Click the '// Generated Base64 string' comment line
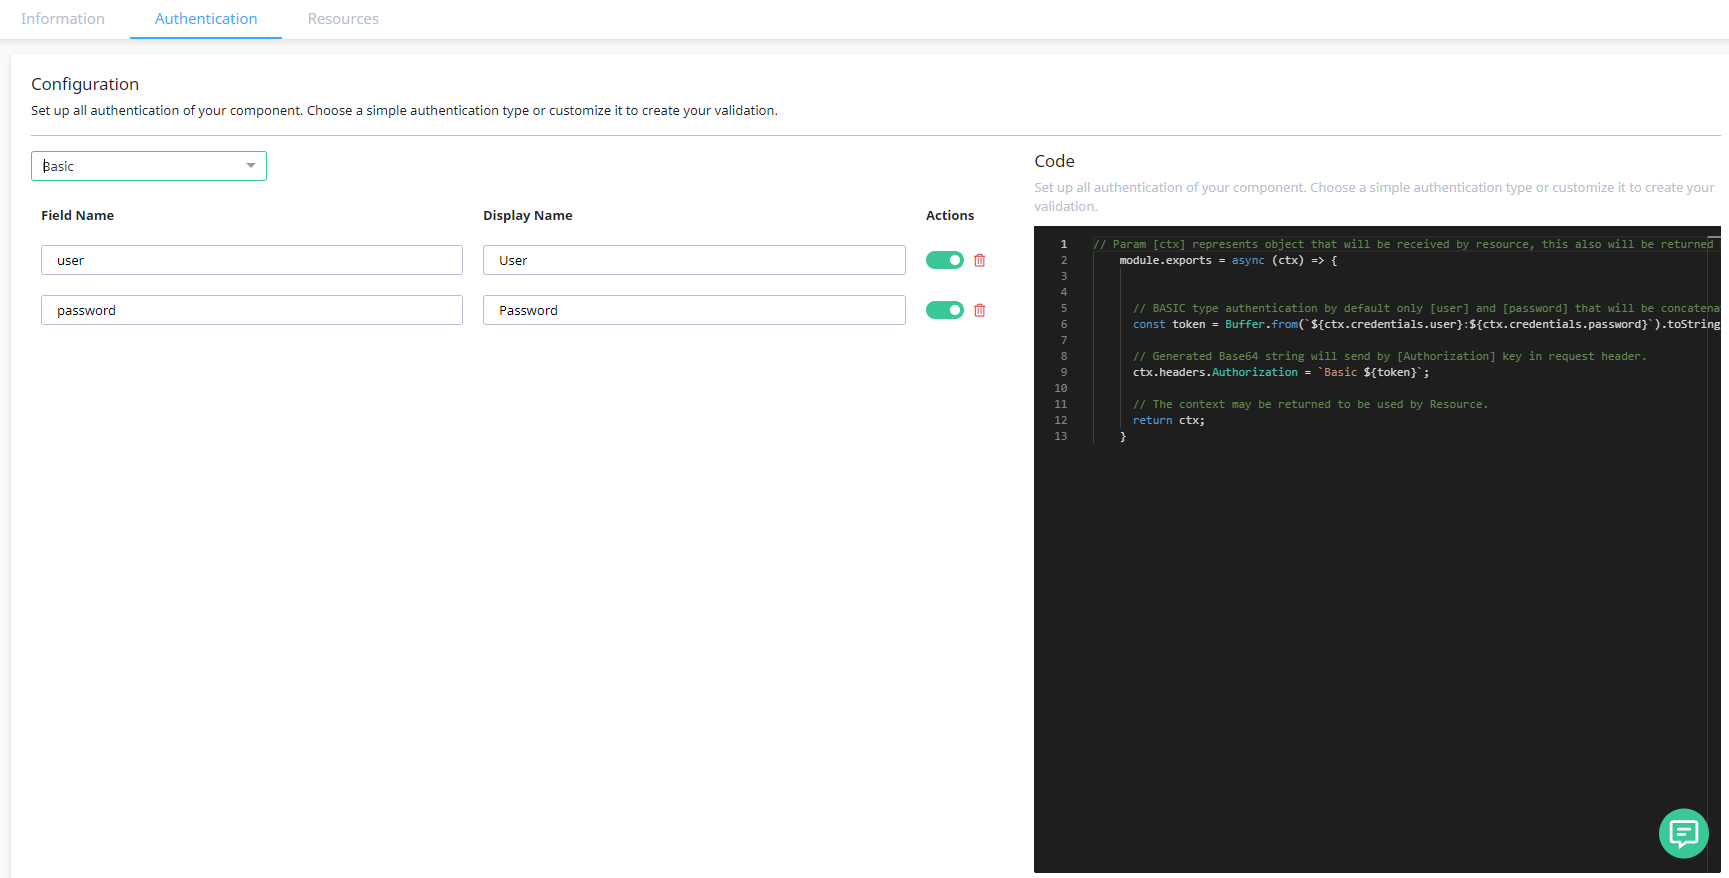 click(x=1389, y=356)
